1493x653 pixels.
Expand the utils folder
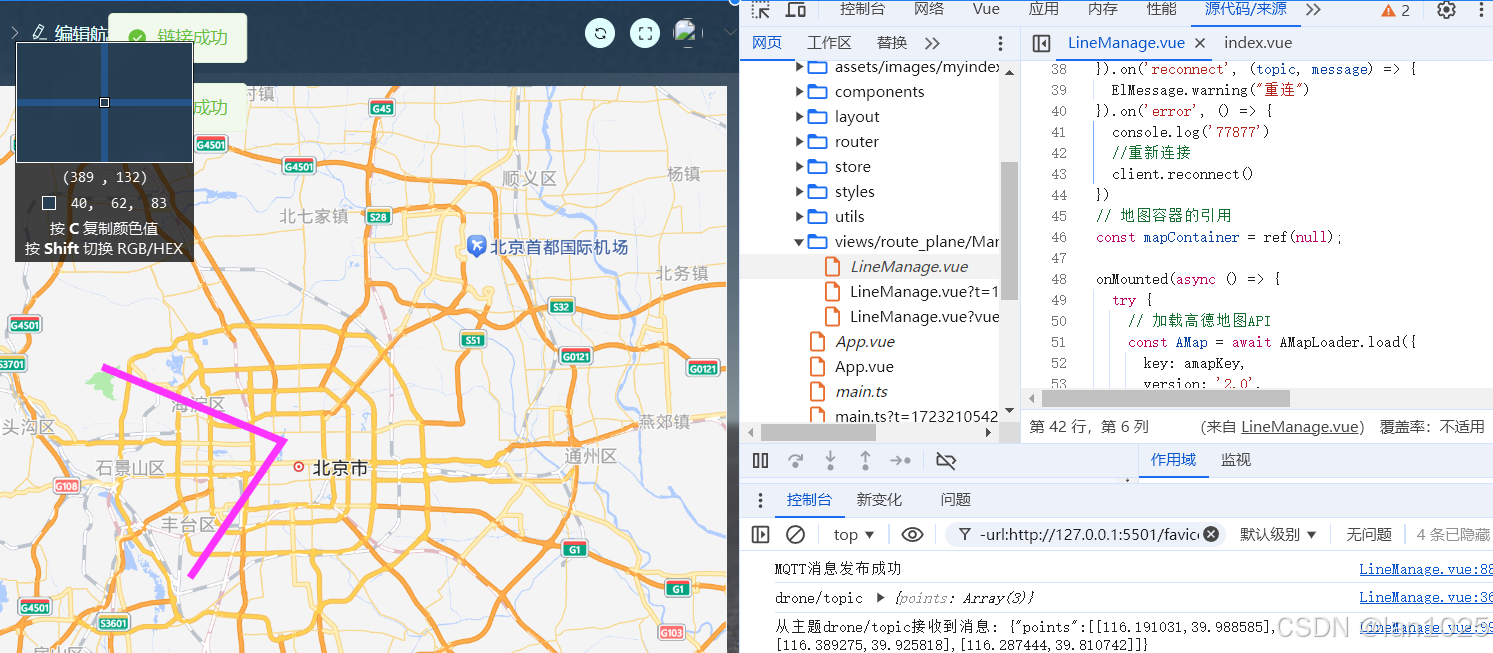click(x=799, y=216)
